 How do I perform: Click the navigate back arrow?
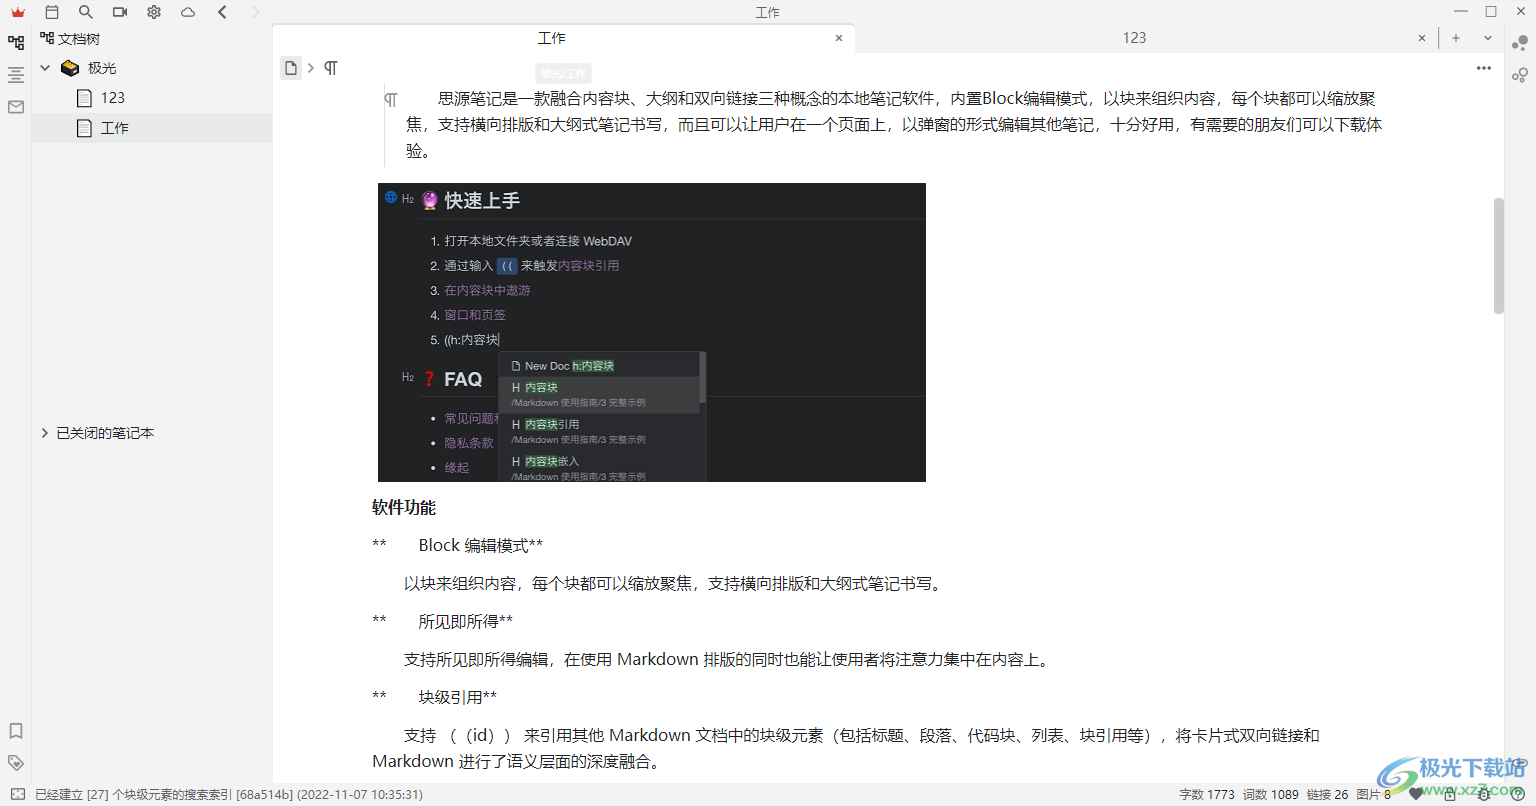click(x=222, y=12)
